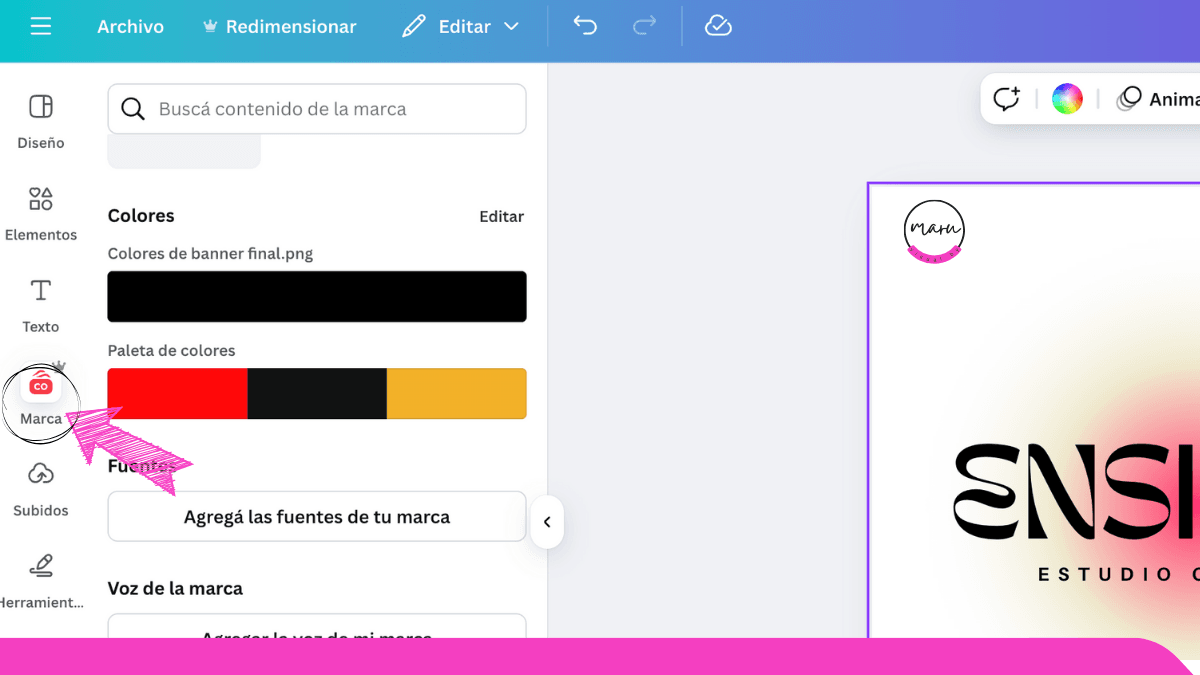Expand the Editar dropdown
The height and width of the screenshot is (675, 1200).
(x=461, y=27)
